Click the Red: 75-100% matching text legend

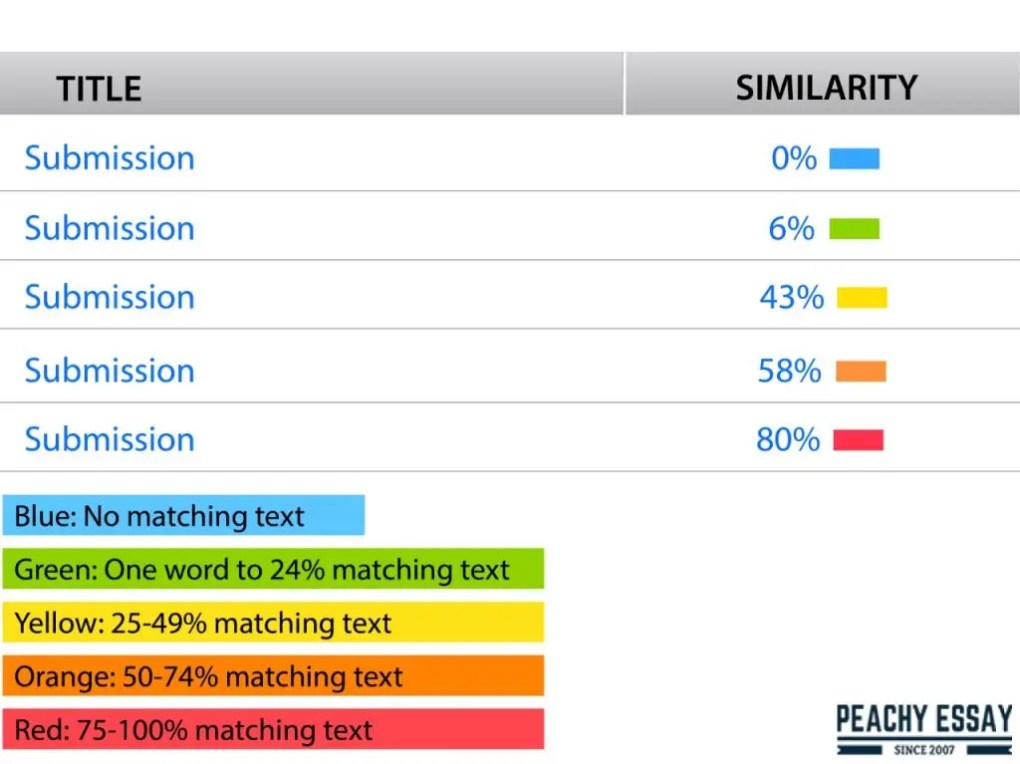(273, 730)
